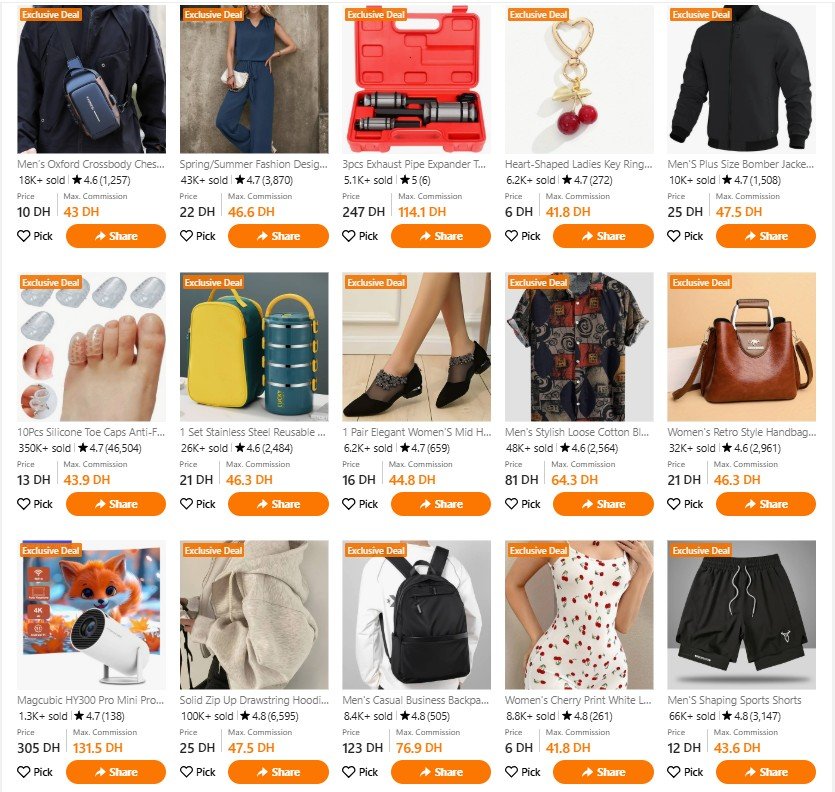Click heart icon for Men's Casual Business Backpack

point(349,772)
